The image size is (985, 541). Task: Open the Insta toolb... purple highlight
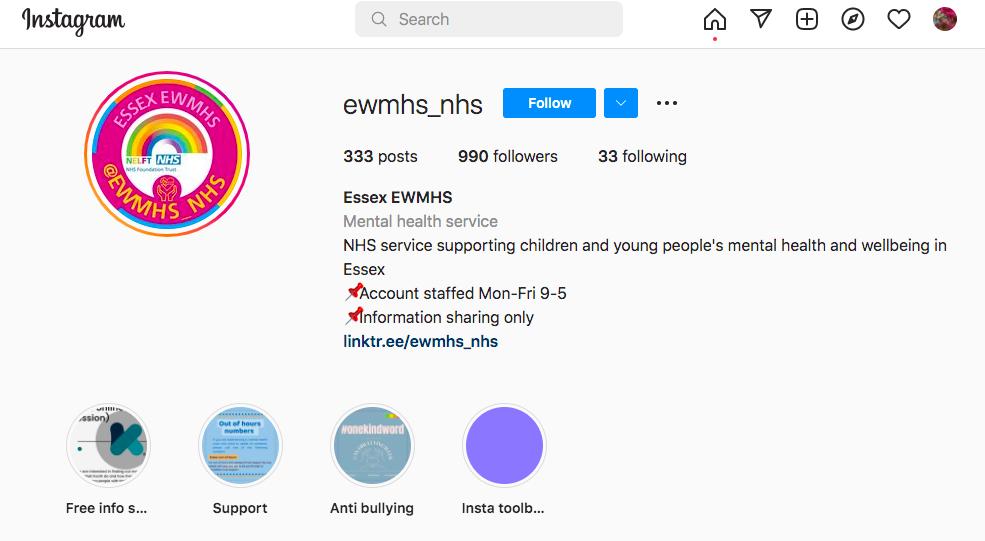504,445
